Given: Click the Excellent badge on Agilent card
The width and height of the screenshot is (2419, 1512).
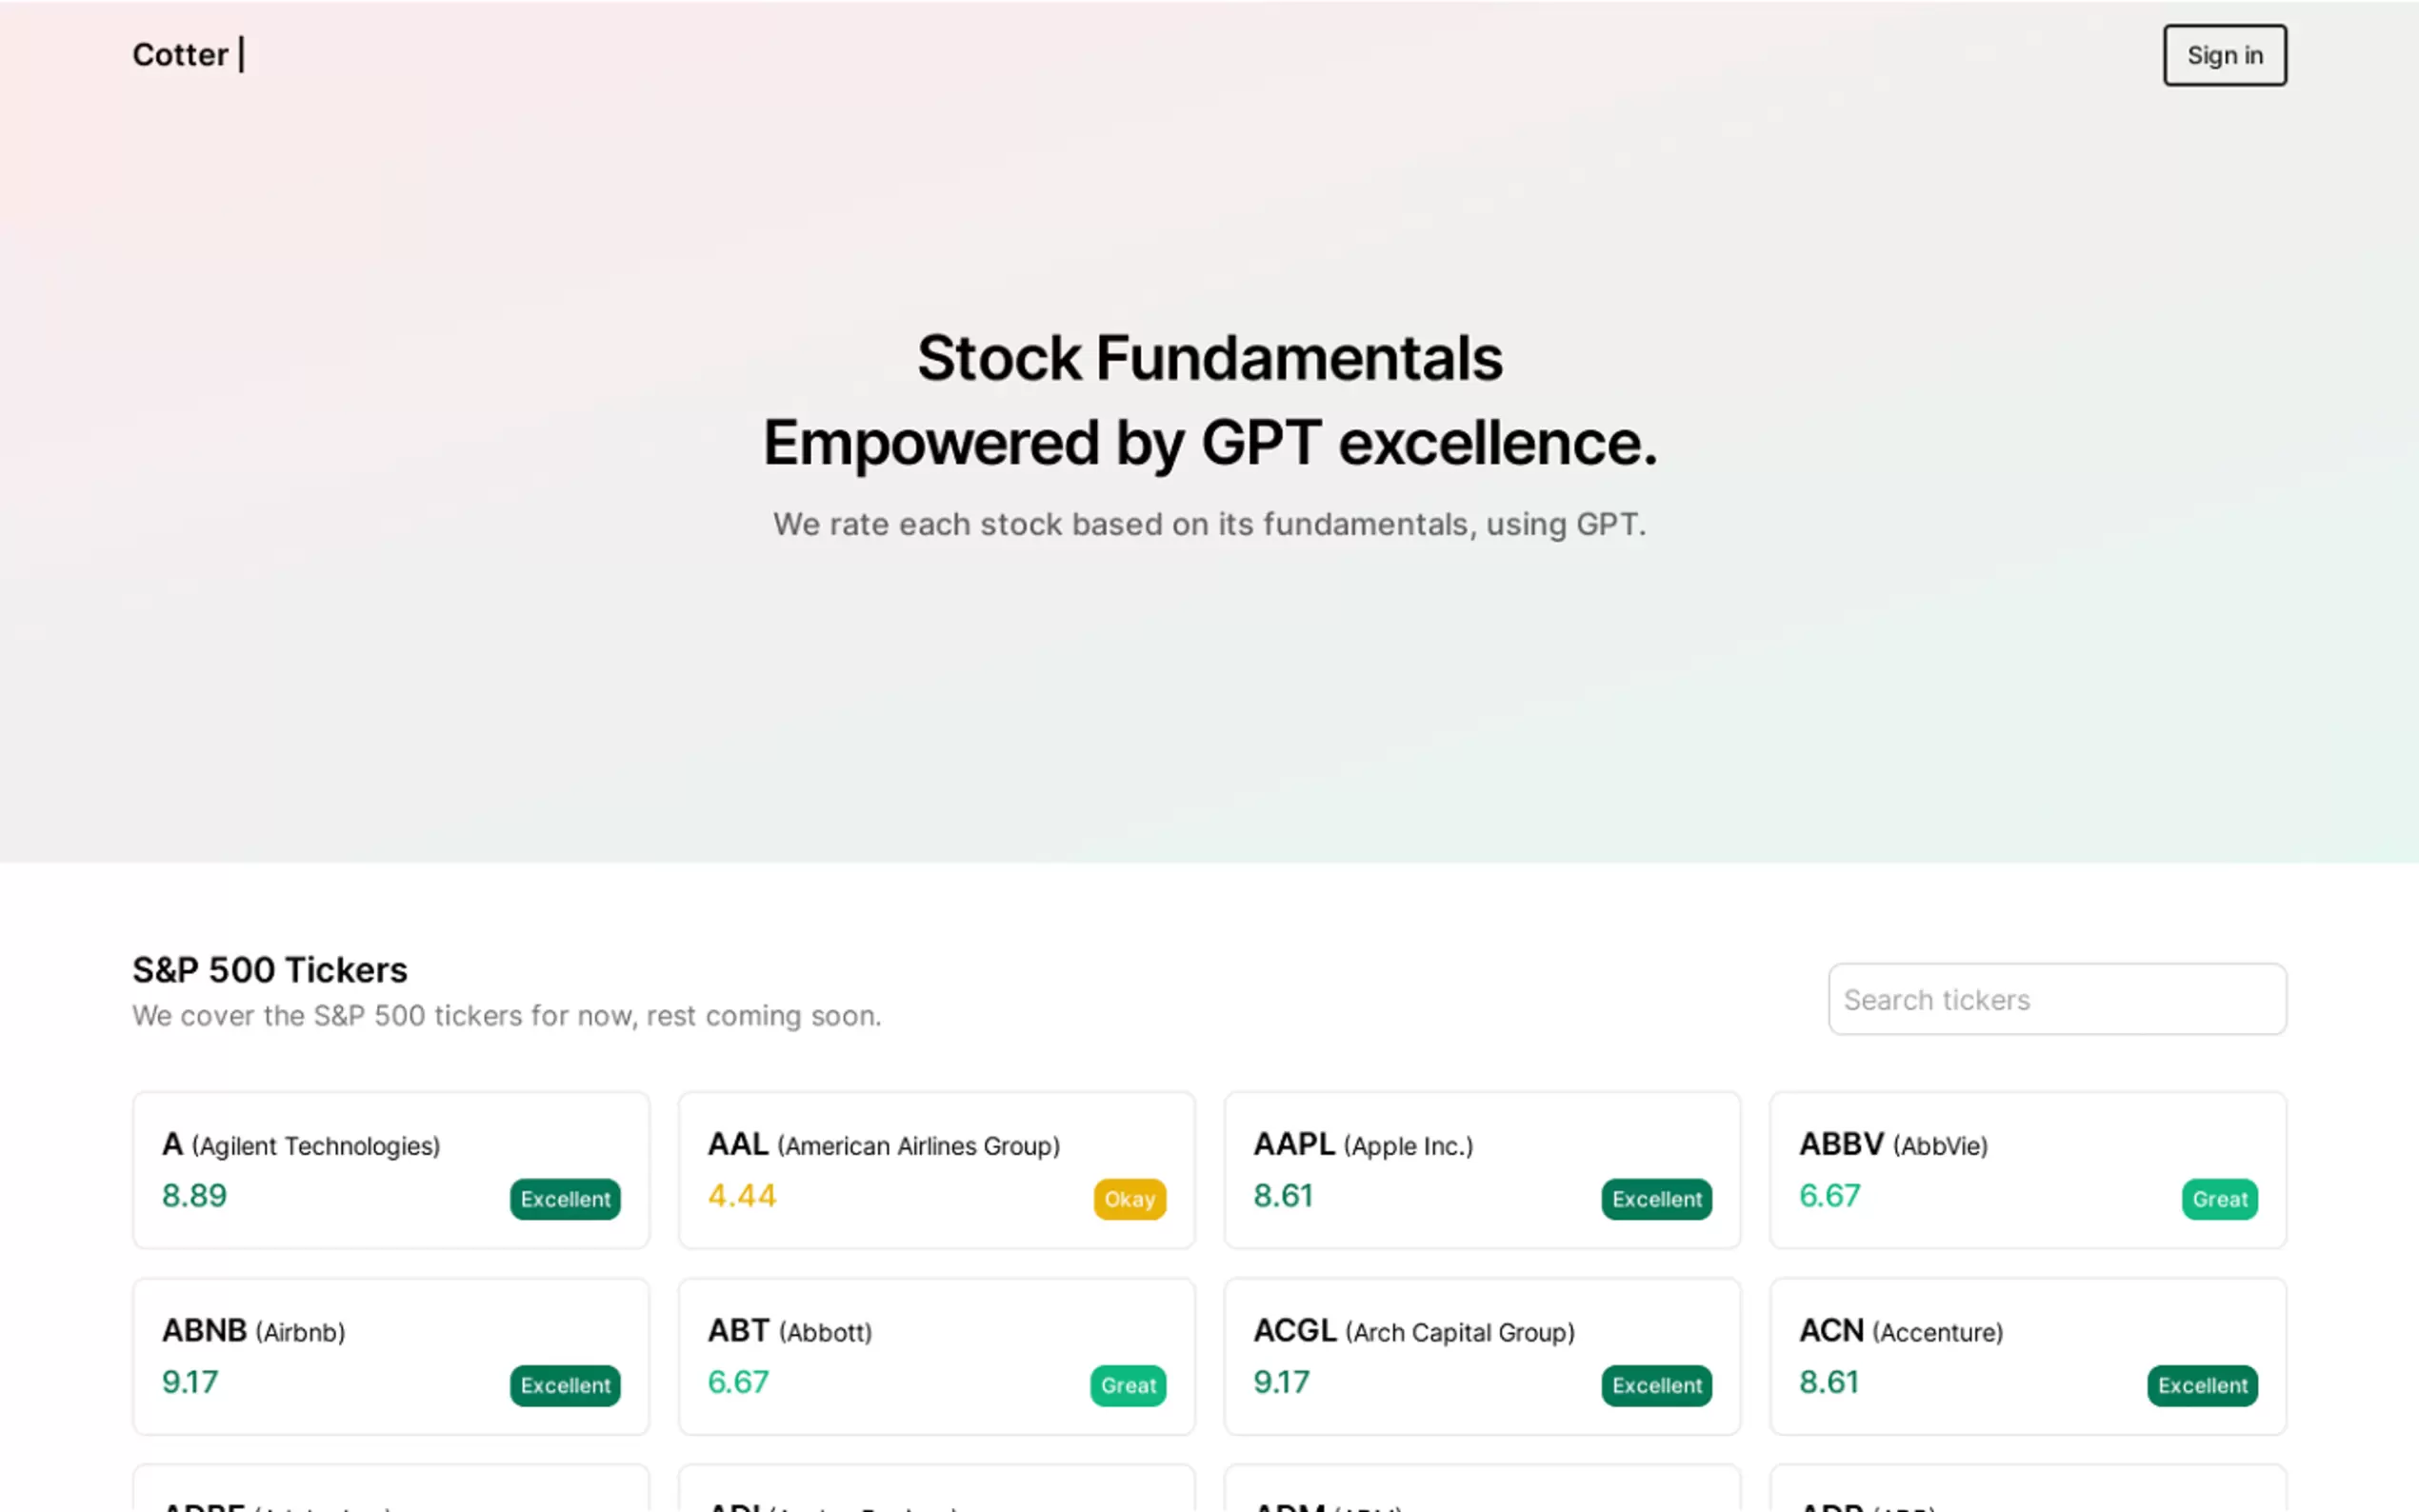Looking at the screenshot, I should [x=565, y=1199].
